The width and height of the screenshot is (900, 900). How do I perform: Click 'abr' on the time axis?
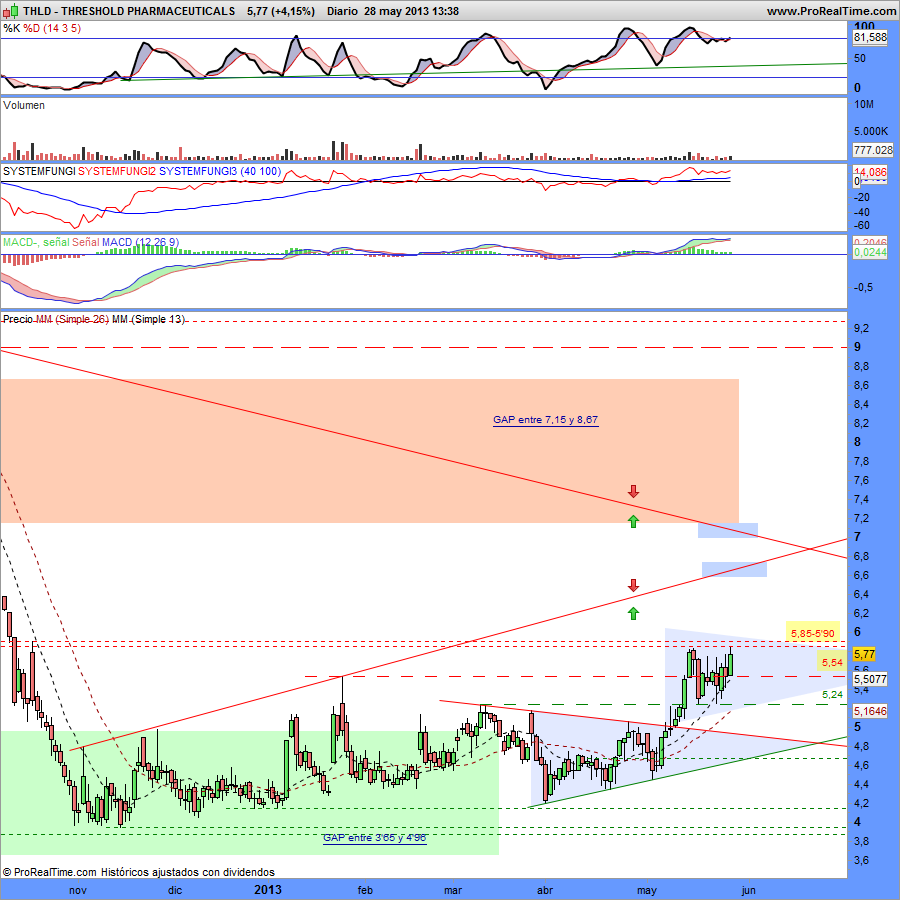click(545, 890)
